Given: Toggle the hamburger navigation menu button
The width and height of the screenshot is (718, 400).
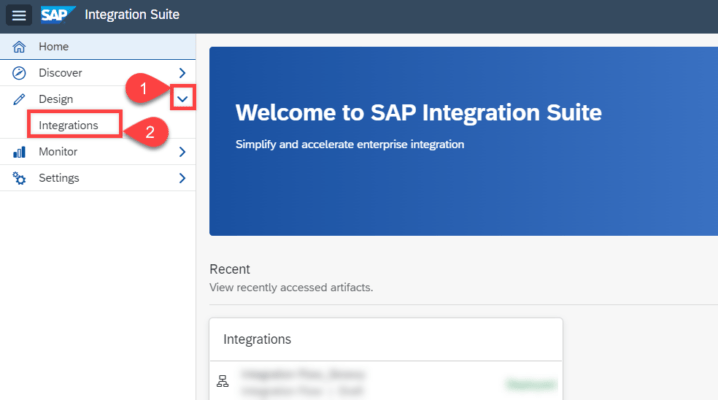Looking at the screenshot, I should tap(20, 15).
